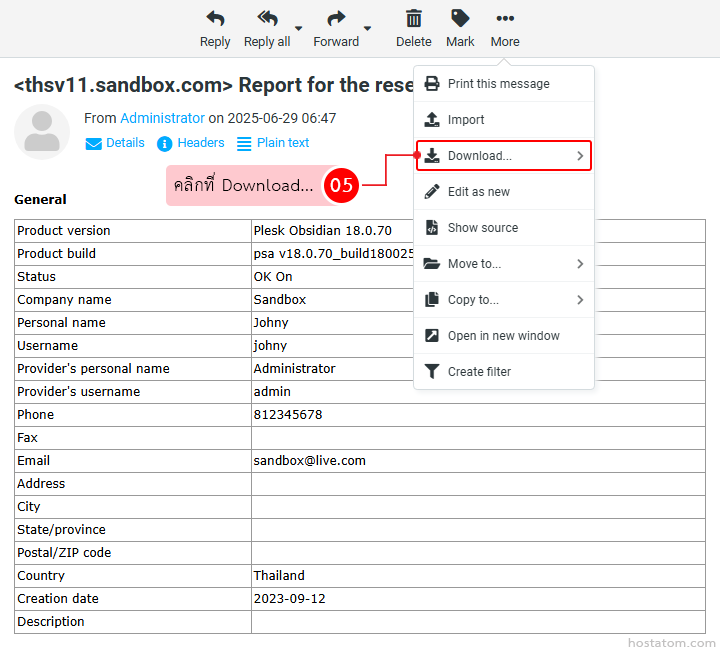This screenshot has width=720, height=651.
Task: Click the Forward arrow icon
Action: [x=336, y=19]
